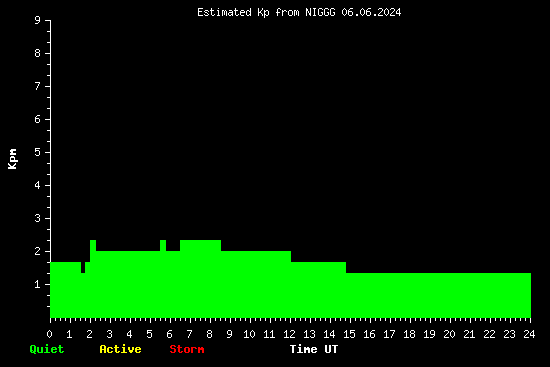Click the narrow green spike near hour 2
Image resolution: width=550 pixels, height=367 pixels.
(x=93, y=246)
